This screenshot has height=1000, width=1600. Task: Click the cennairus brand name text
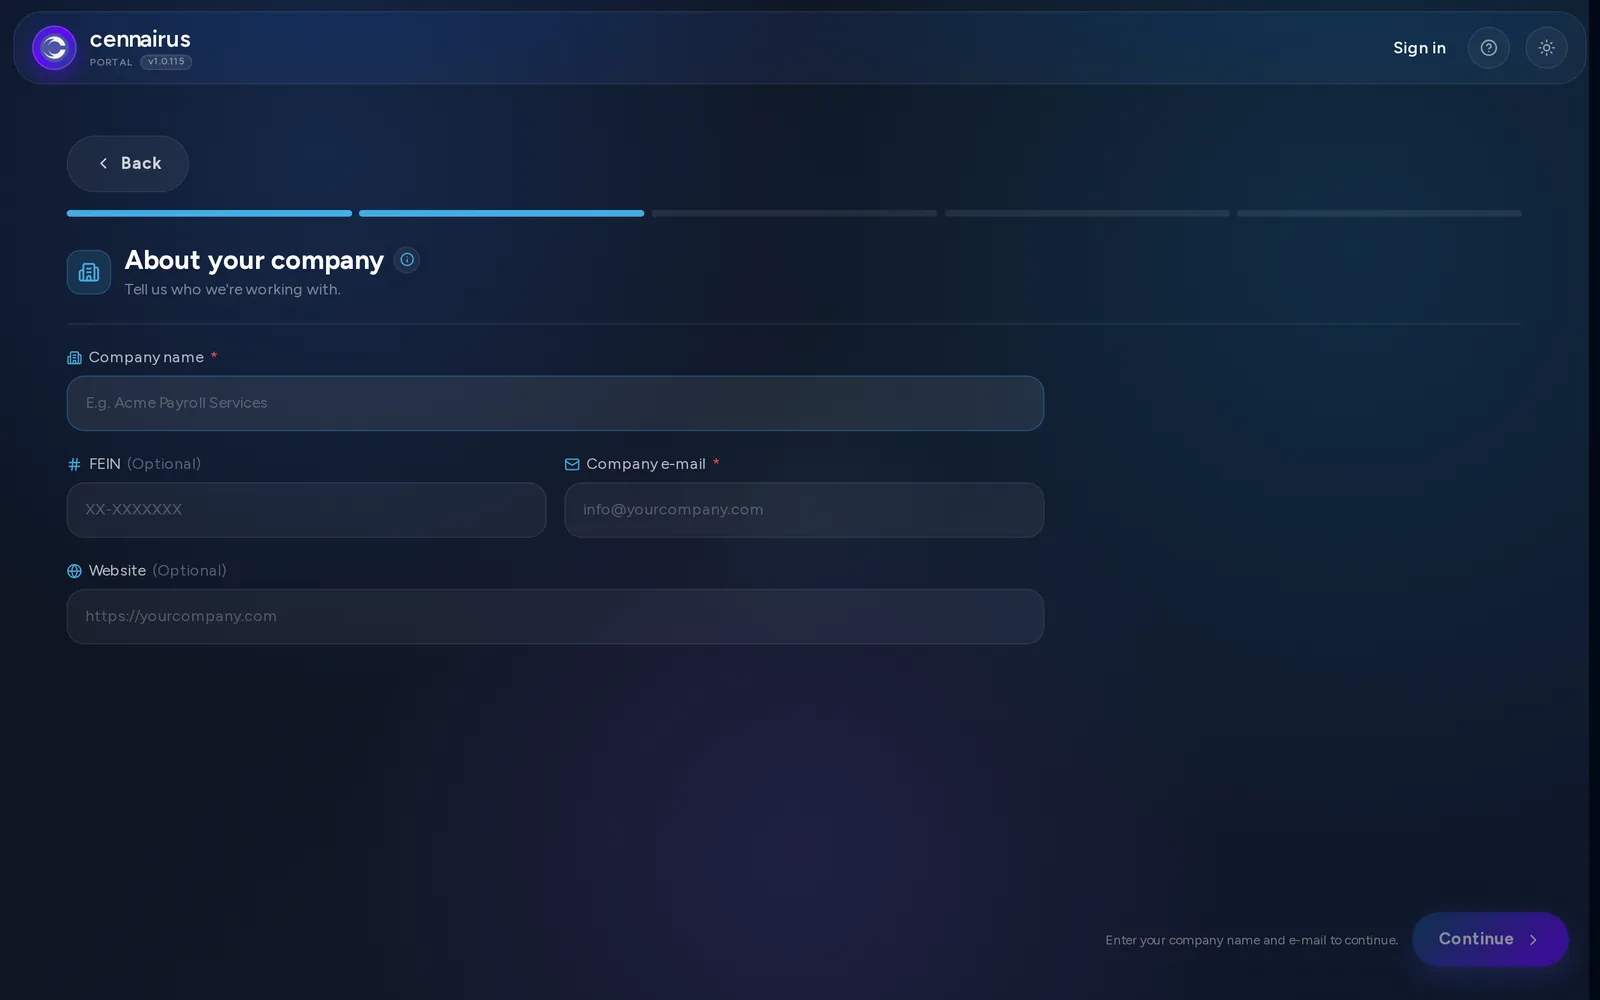pyautogui.click(x=140, y=39)
